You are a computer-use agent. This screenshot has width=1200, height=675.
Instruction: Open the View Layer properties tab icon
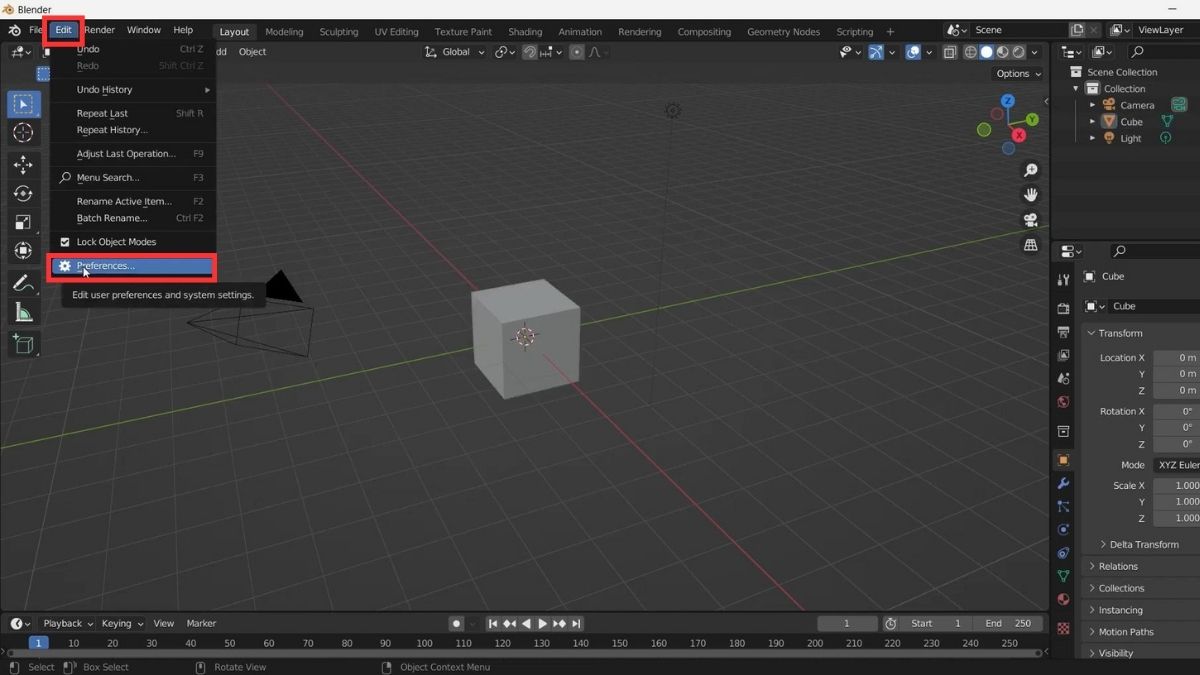click(x=1063, y=355)
